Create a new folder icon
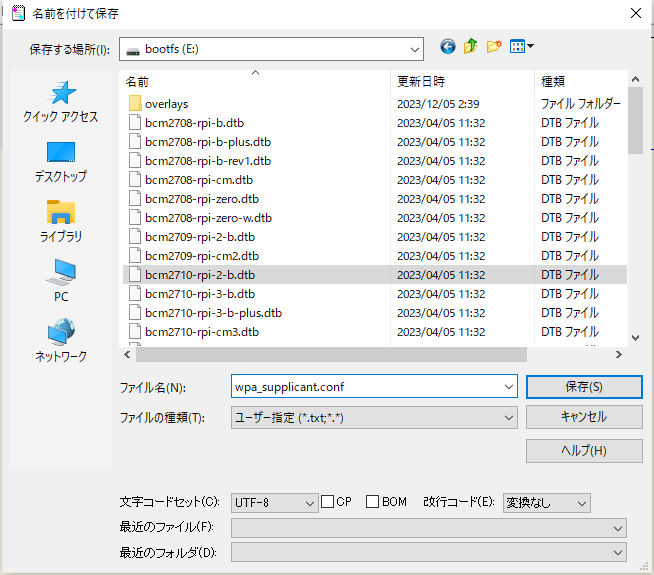The image size is (654, 575). point(494,46)
